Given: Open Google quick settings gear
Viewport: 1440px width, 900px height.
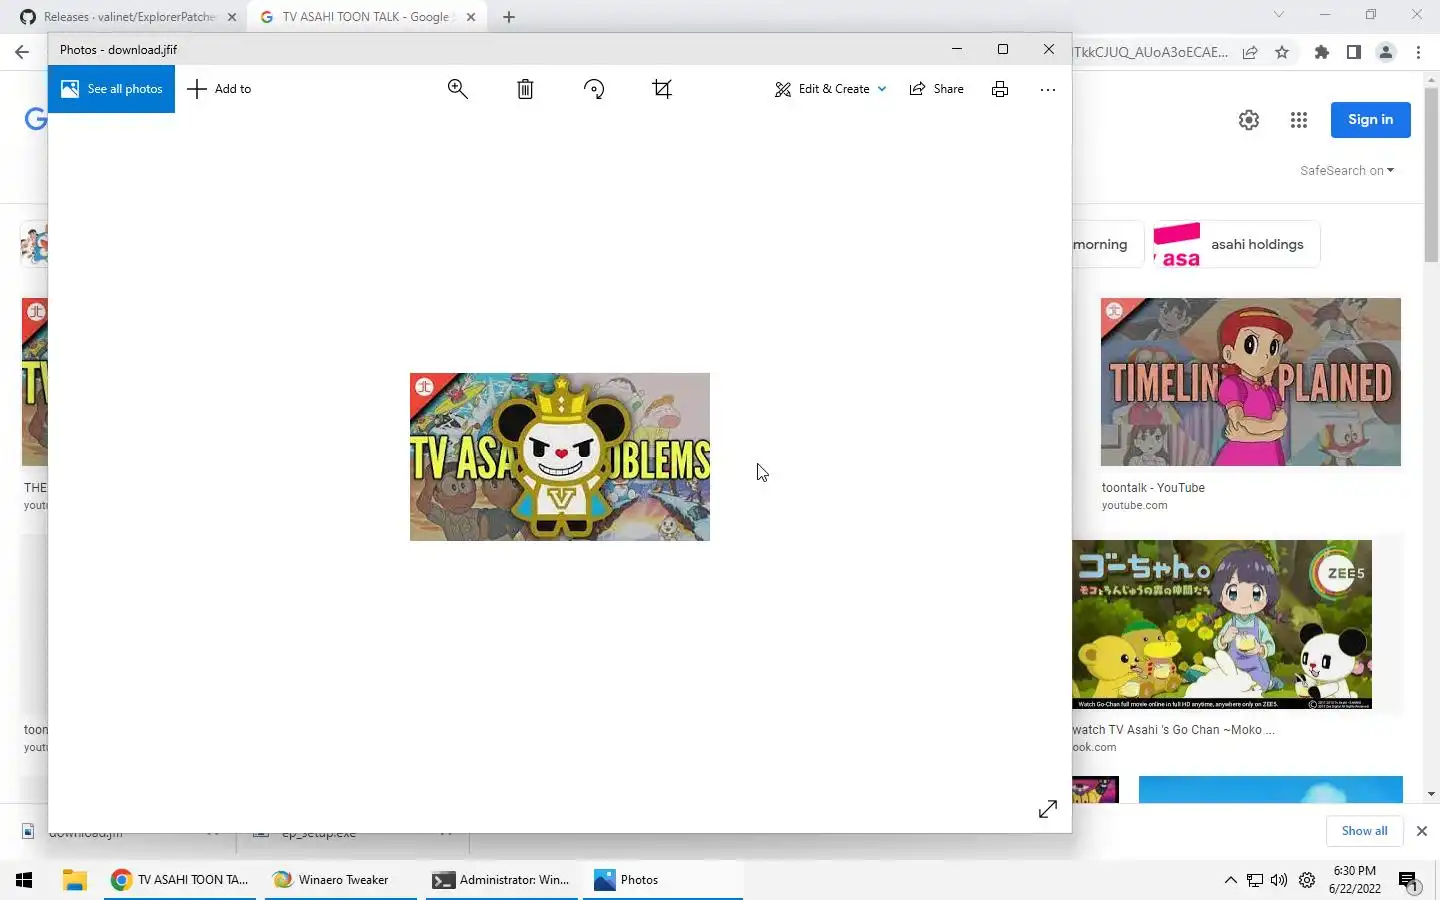Looking at the screenshot, I should [x=1249, y=120].
